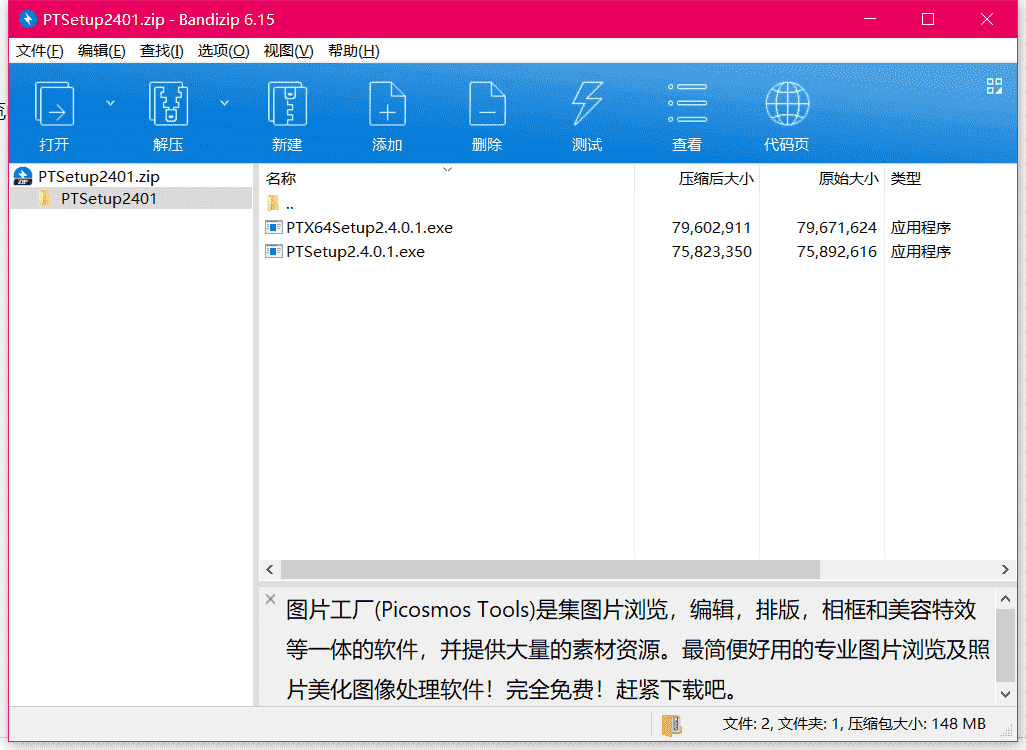
Task: Click the zip icon beside PTSetup2401.zip
Action: (x=23, y=176)
